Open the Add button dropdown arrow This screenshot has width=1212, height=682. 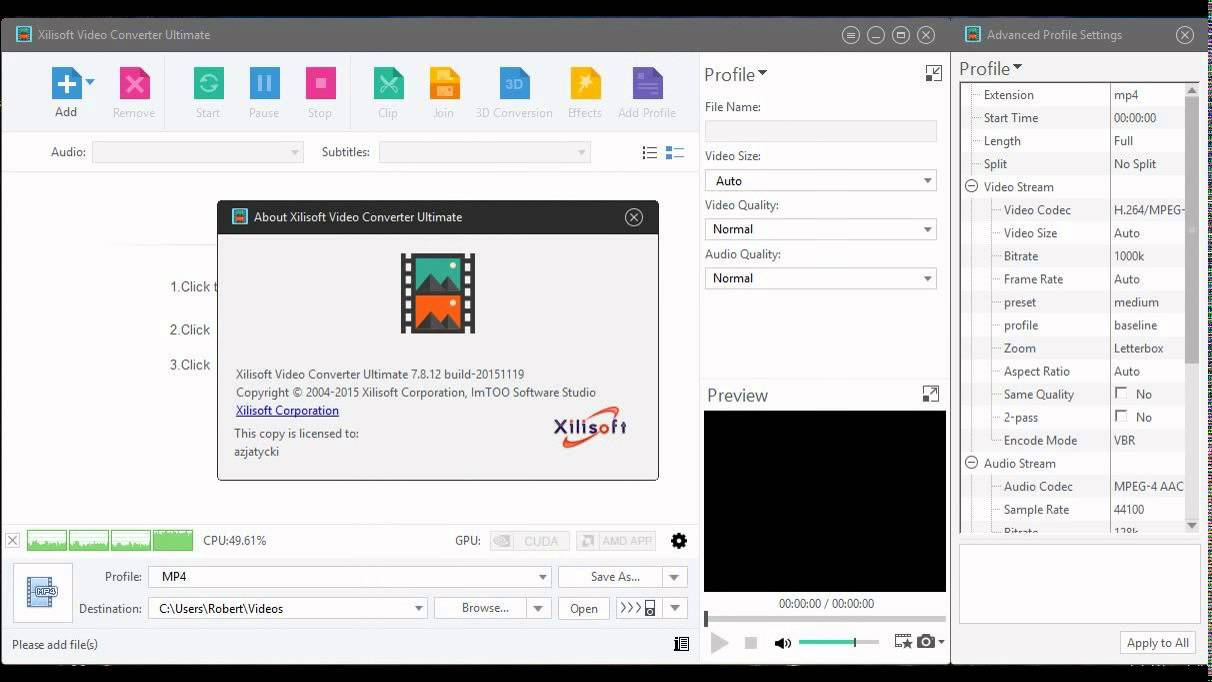[90, 82]
